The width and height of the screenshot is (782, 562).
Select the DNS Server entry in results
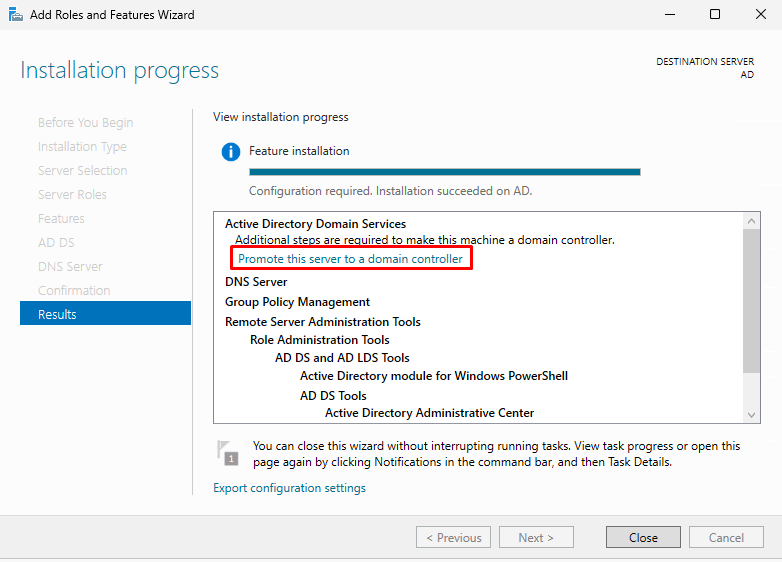click(256, 282)
